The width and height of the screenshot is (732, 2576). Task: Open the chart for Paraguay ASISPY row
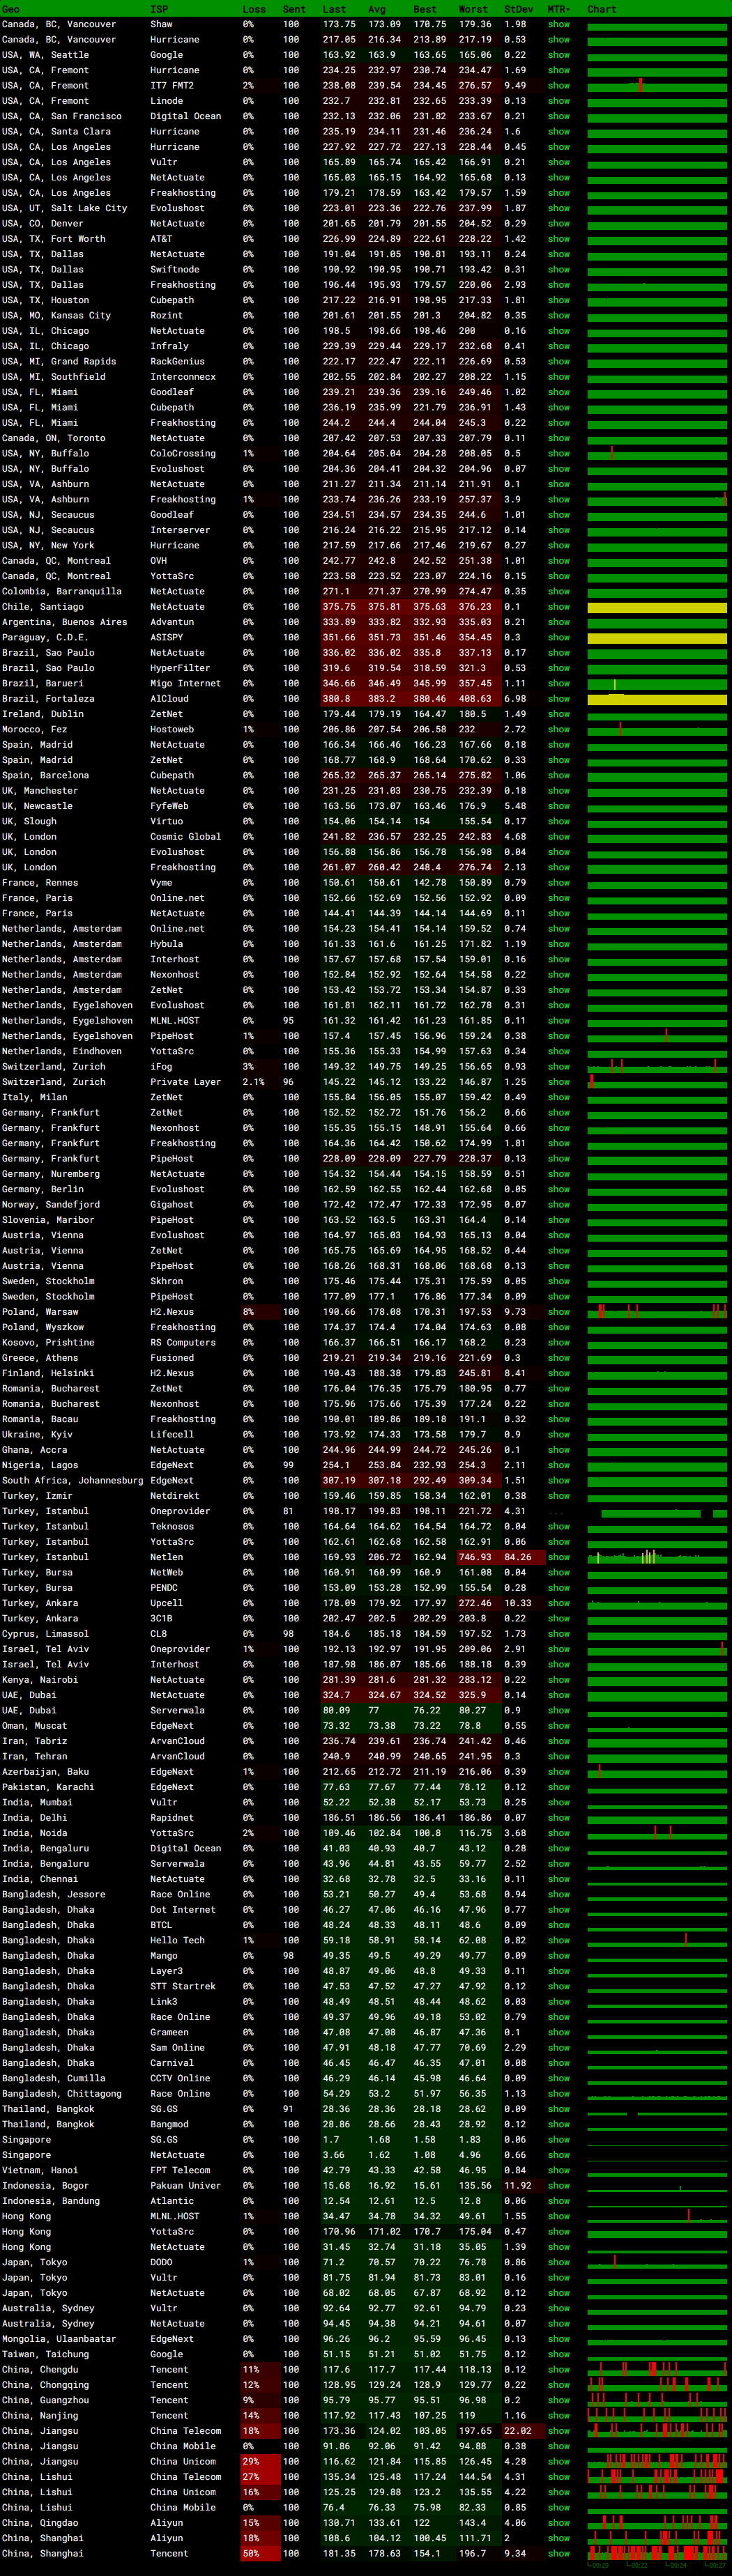tap(657, 638)
